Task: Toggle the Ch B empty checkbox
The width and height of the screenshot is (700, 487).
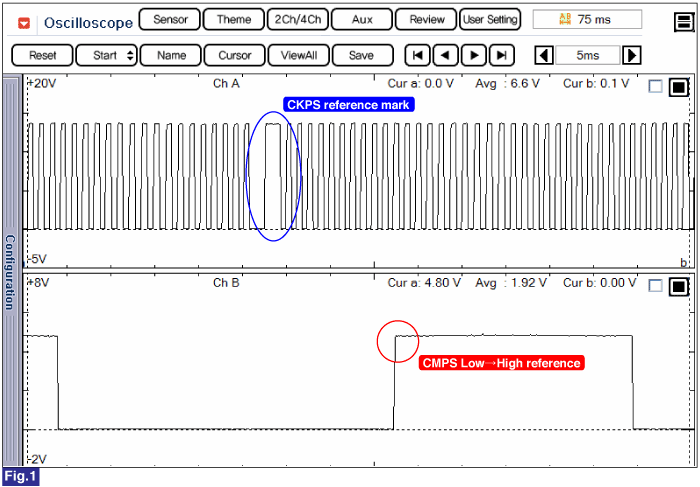Action: pyautogui.click(x=655, y=286)
